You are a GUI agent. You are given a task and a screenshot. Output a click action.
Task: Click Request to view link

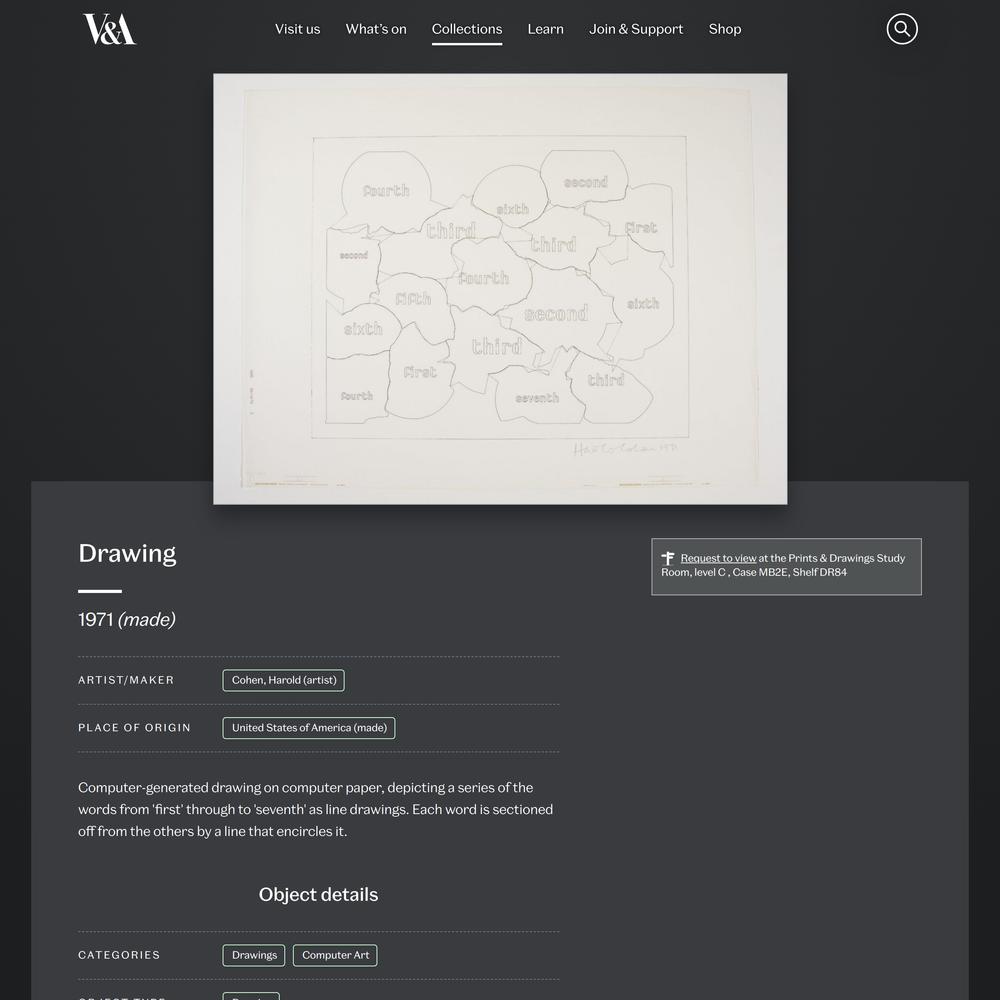718,558
